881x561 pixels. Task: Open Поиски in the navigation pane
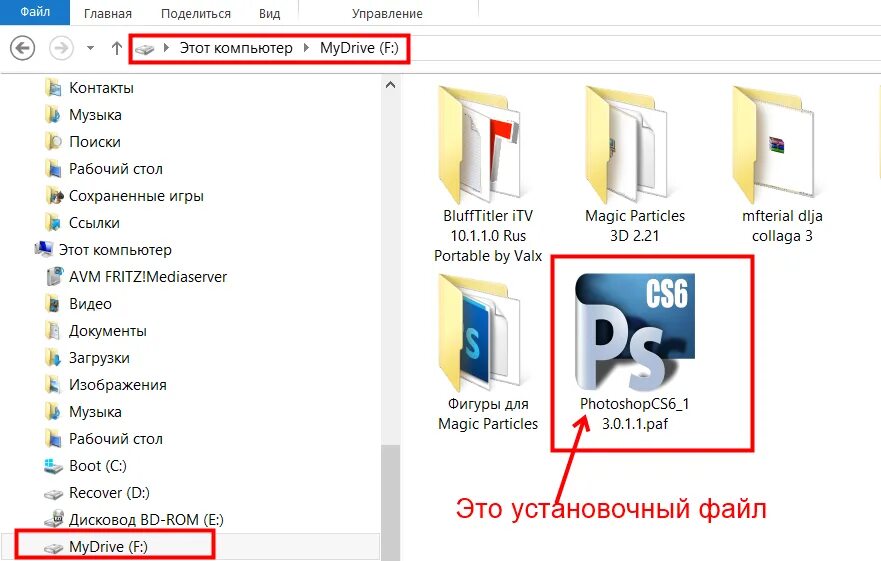coord(94,142)
